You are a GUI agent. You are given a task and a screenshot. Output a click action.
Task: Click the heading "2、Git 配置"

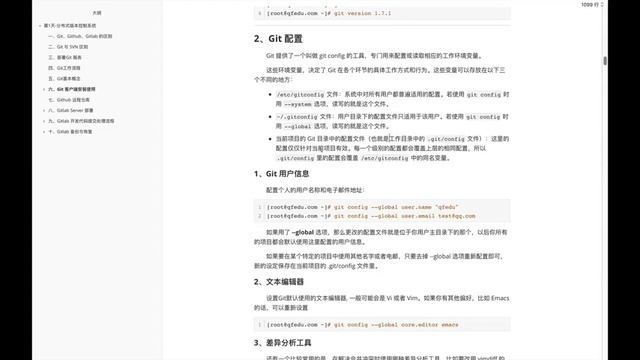click(x=278, y=39)
